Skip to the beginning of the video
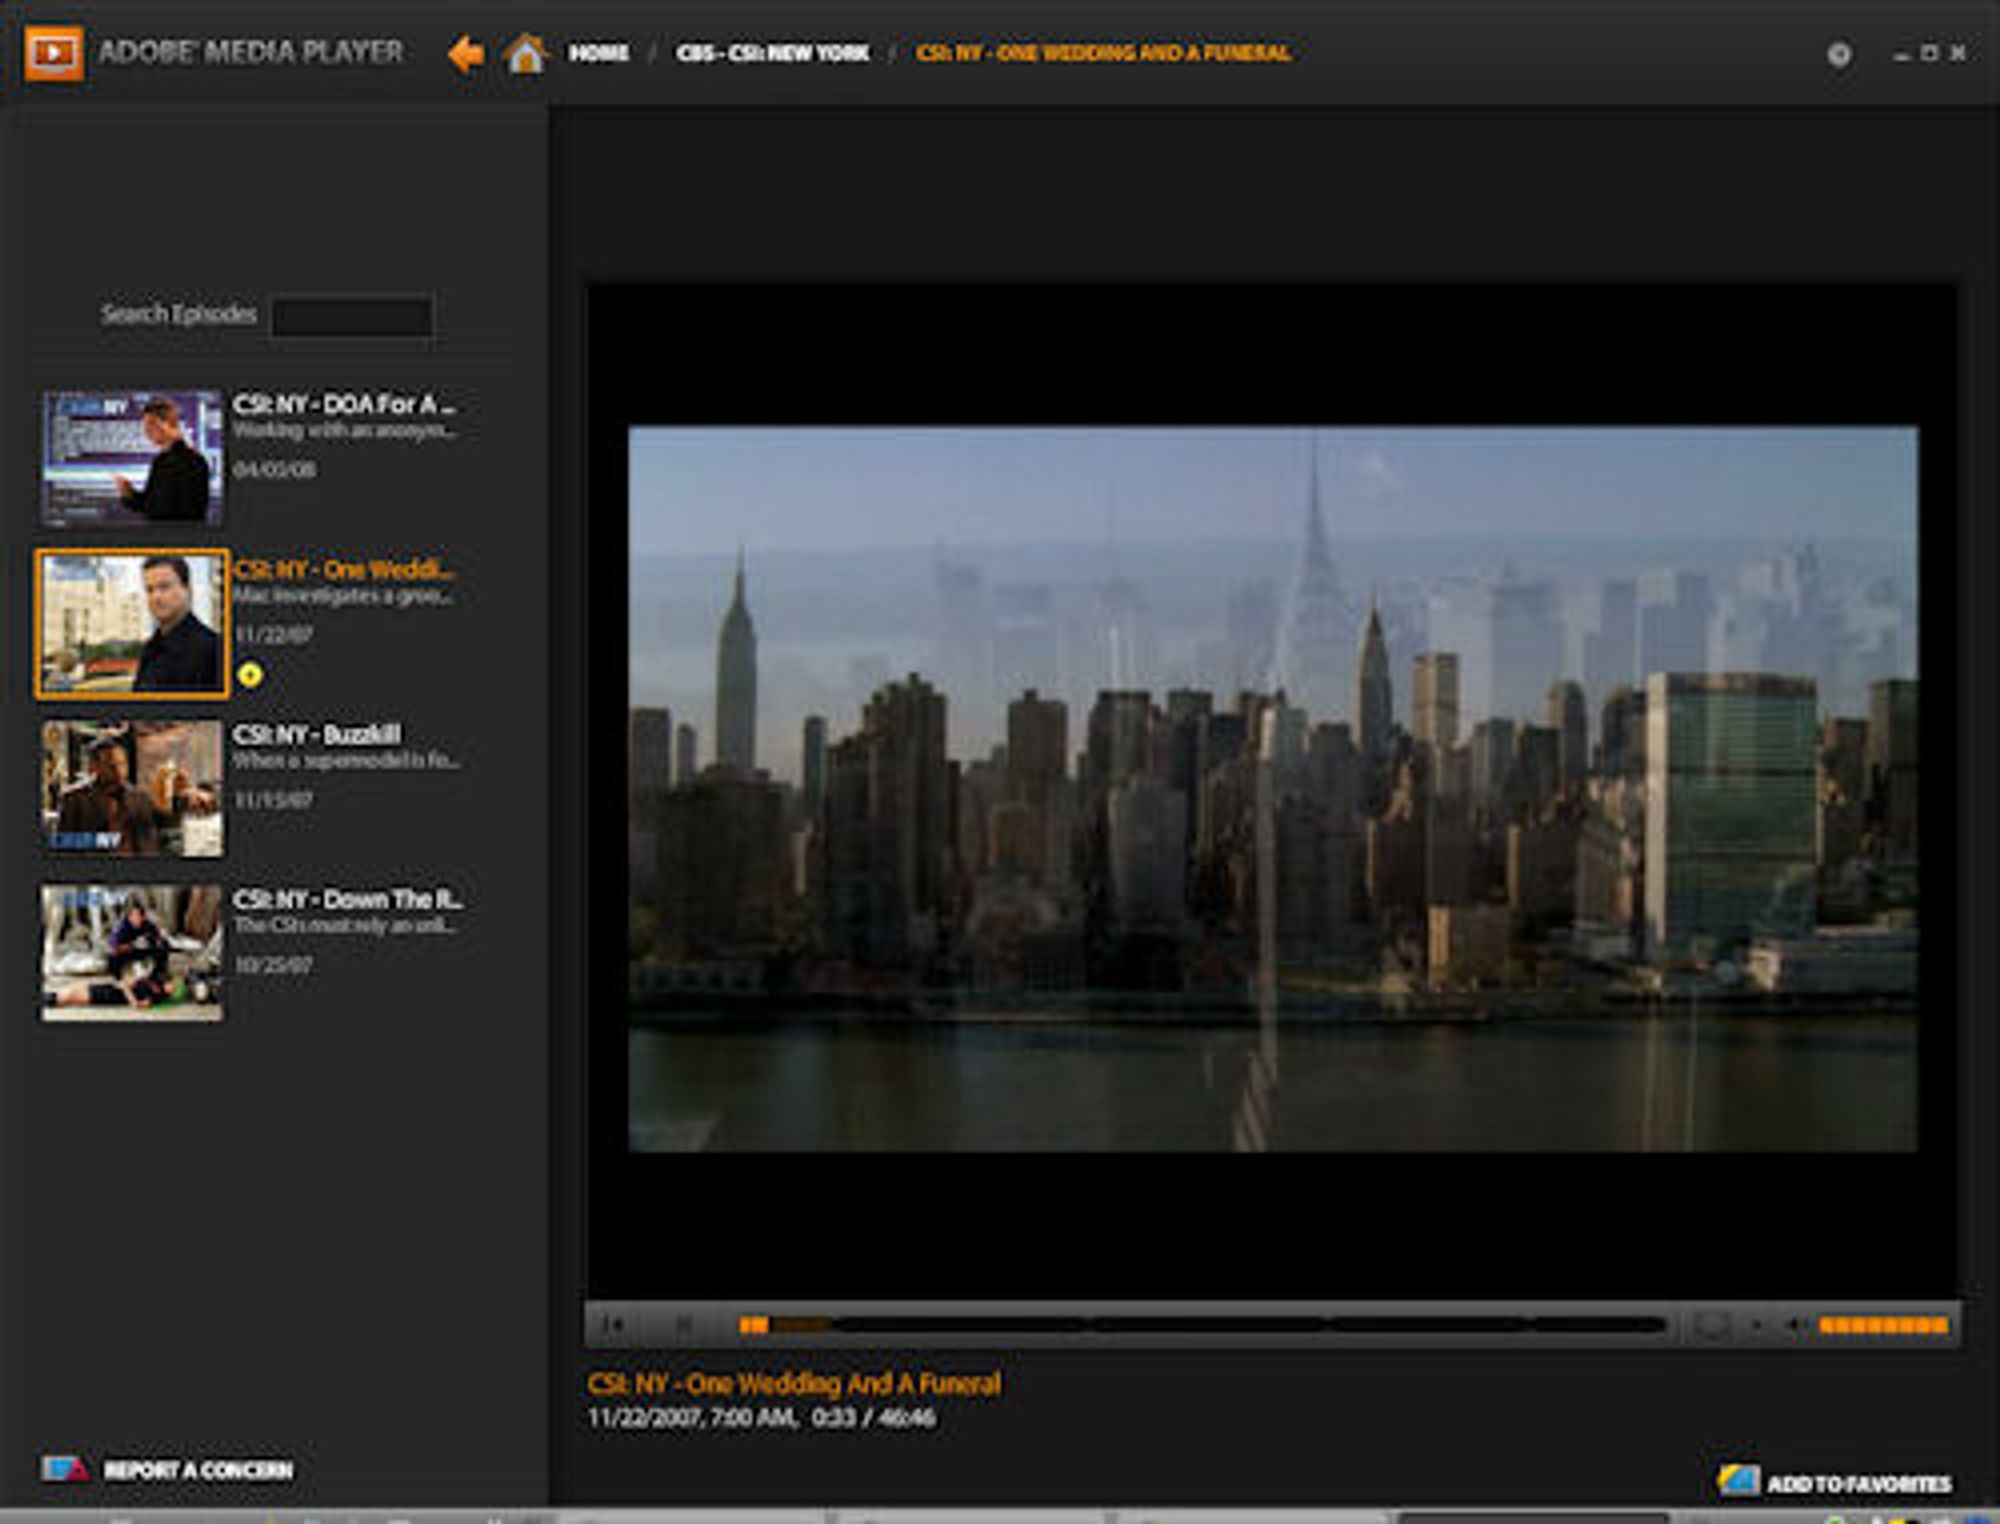Viewport: 2000px width, 1524px height. coord(614,1325)
